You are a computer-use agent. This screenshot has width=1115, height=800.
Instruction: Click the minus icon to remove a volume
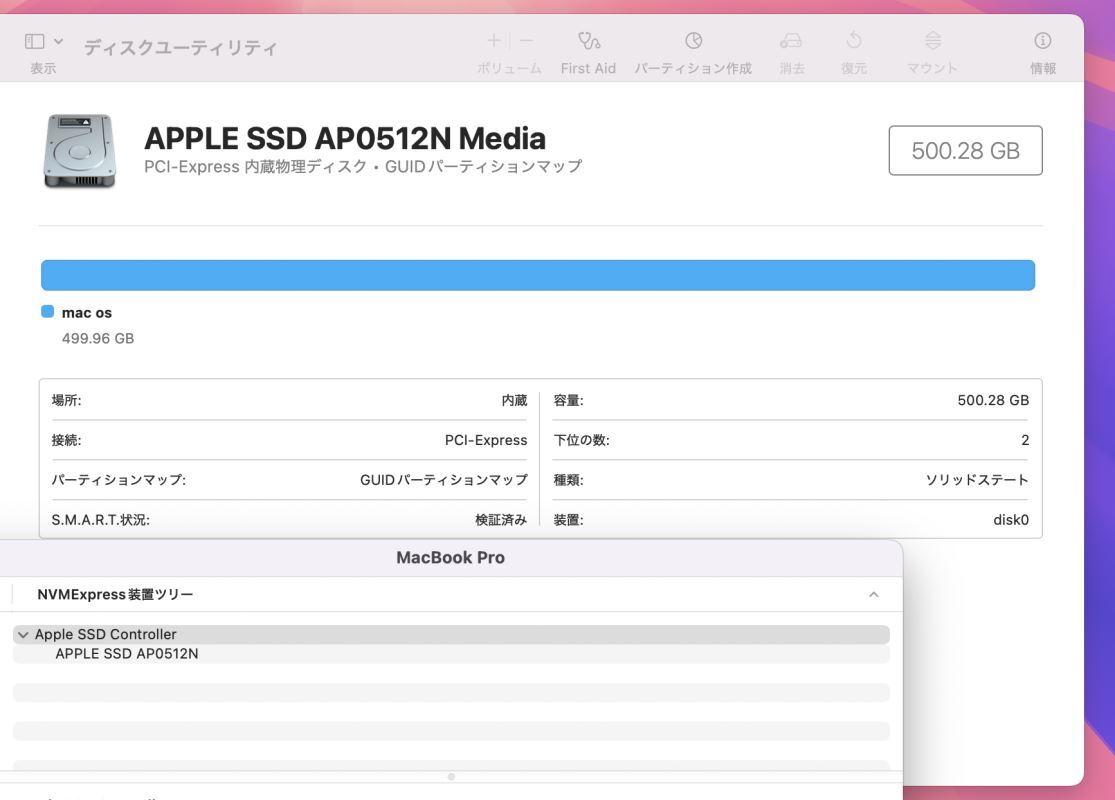[x=526, y=41]
